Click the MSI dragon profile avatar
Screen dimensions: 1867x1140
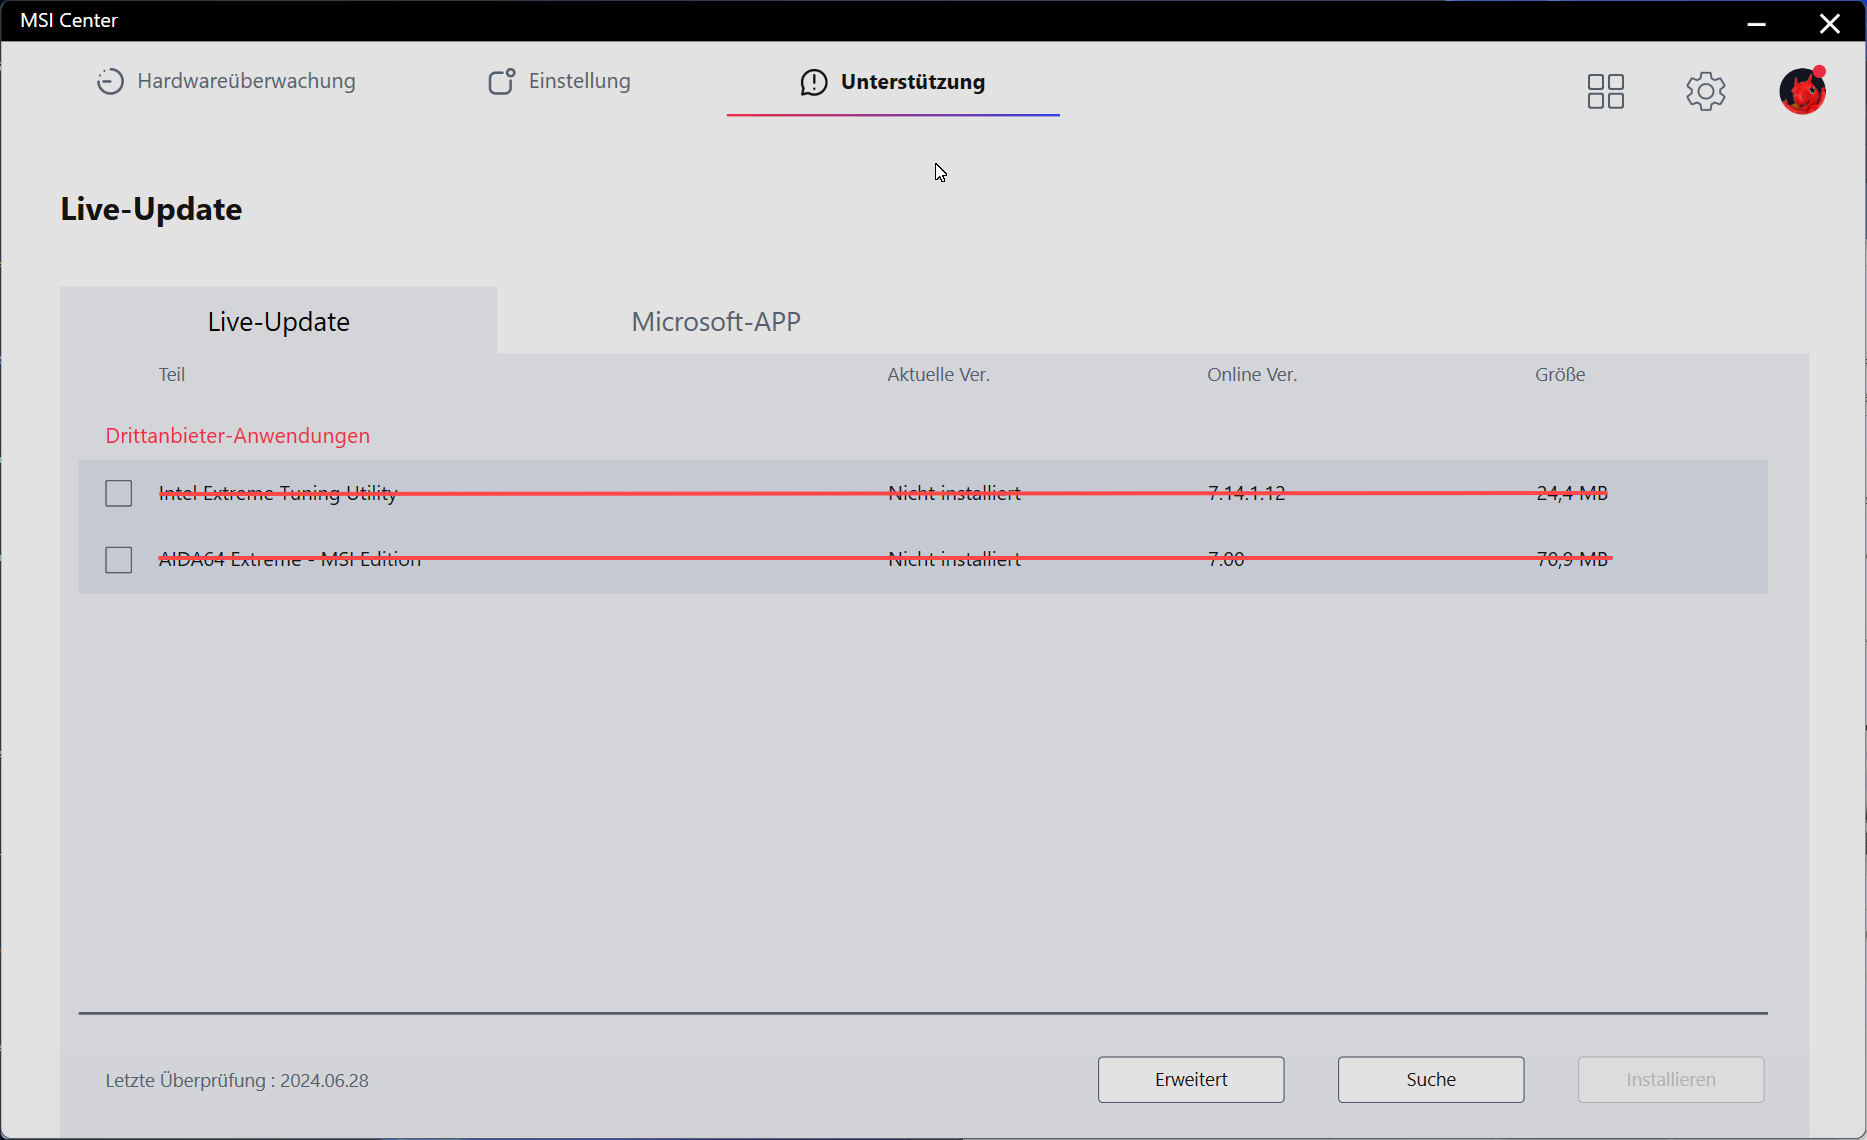(x=1803, y=90)
